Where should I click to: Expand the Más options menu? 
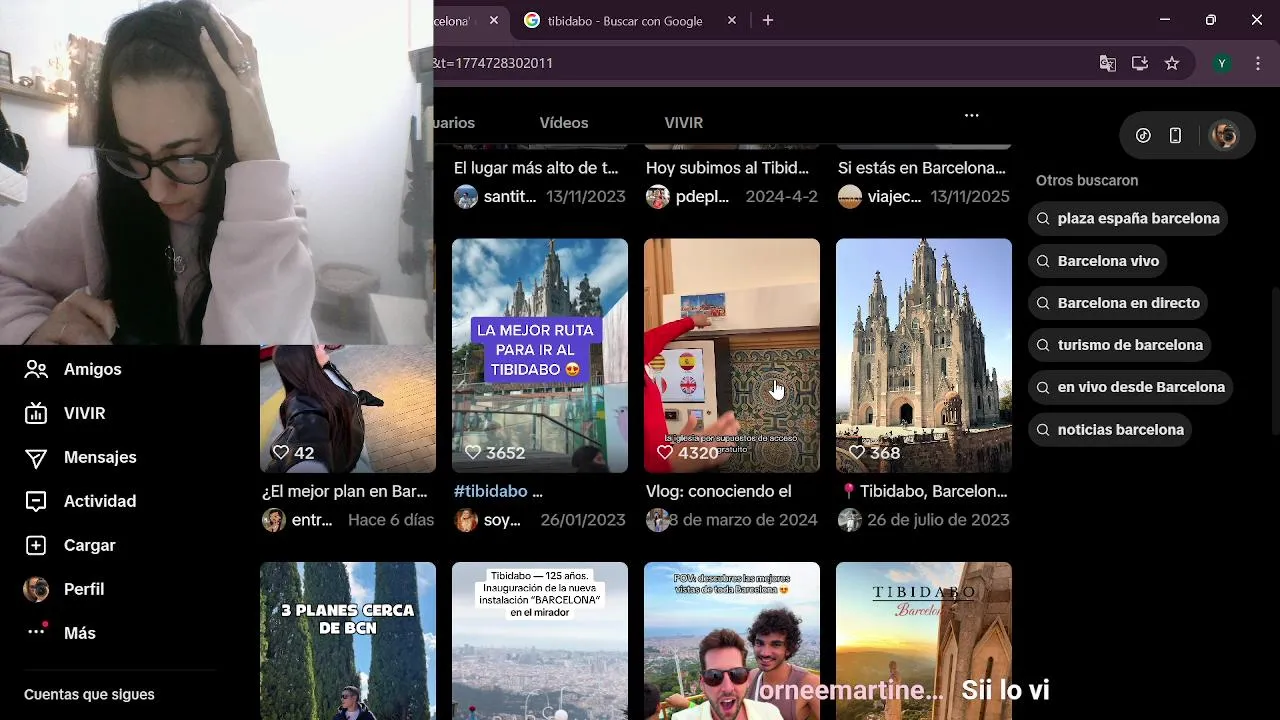click(x=61, y=633)
